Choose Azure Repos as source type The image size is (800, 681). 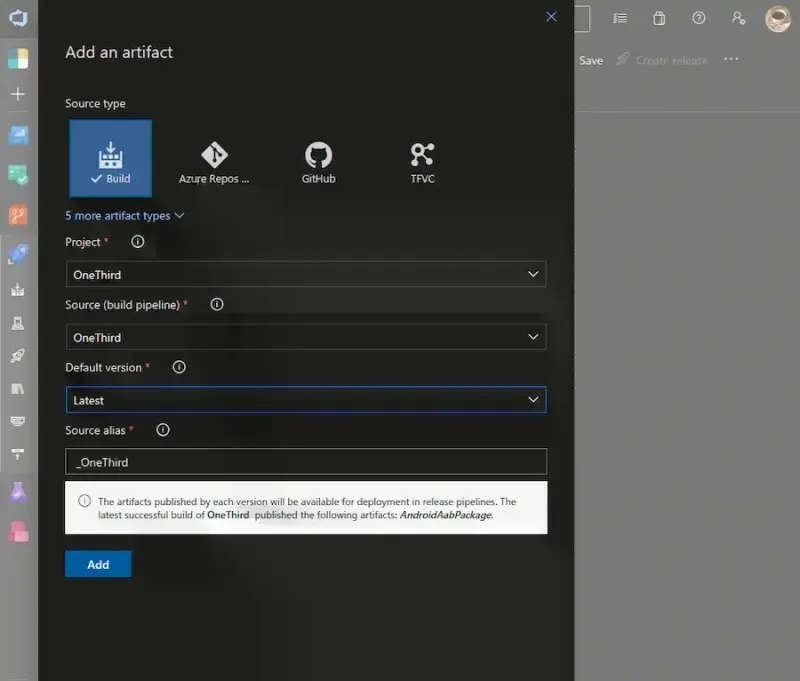click(214, 160)
